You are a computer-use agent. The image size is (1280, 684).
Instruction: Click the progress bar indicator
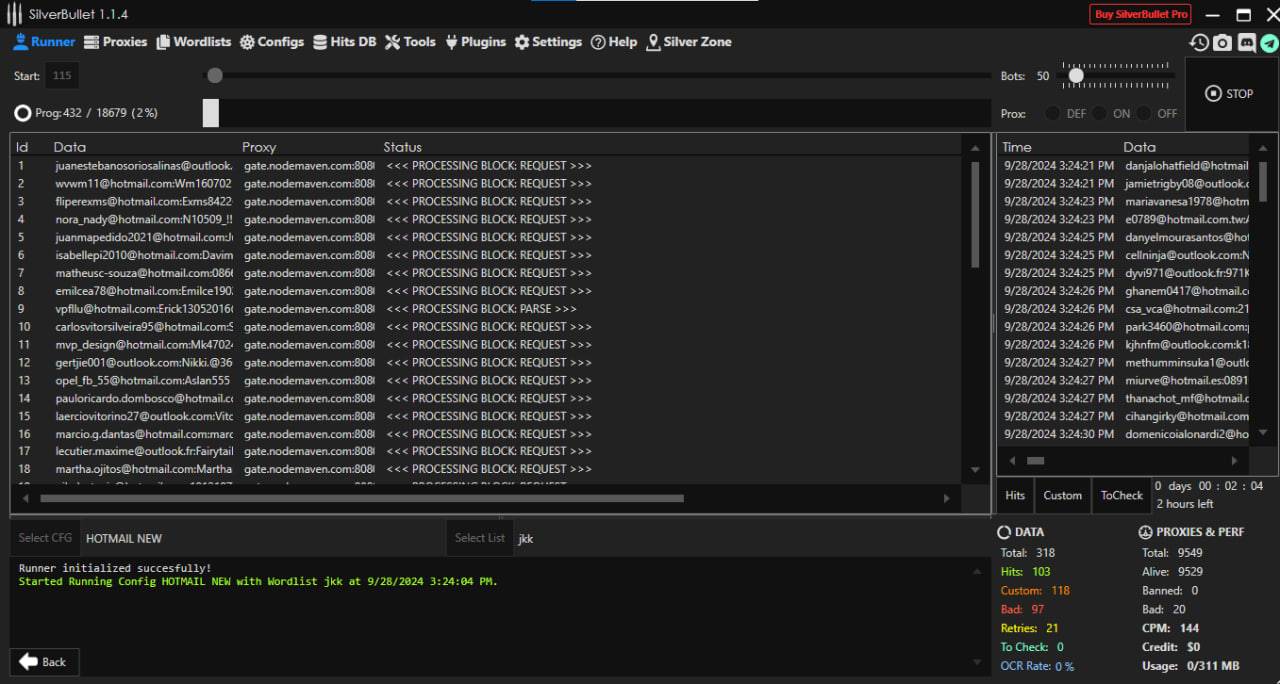pyautogui.click(x=210, y=113)
